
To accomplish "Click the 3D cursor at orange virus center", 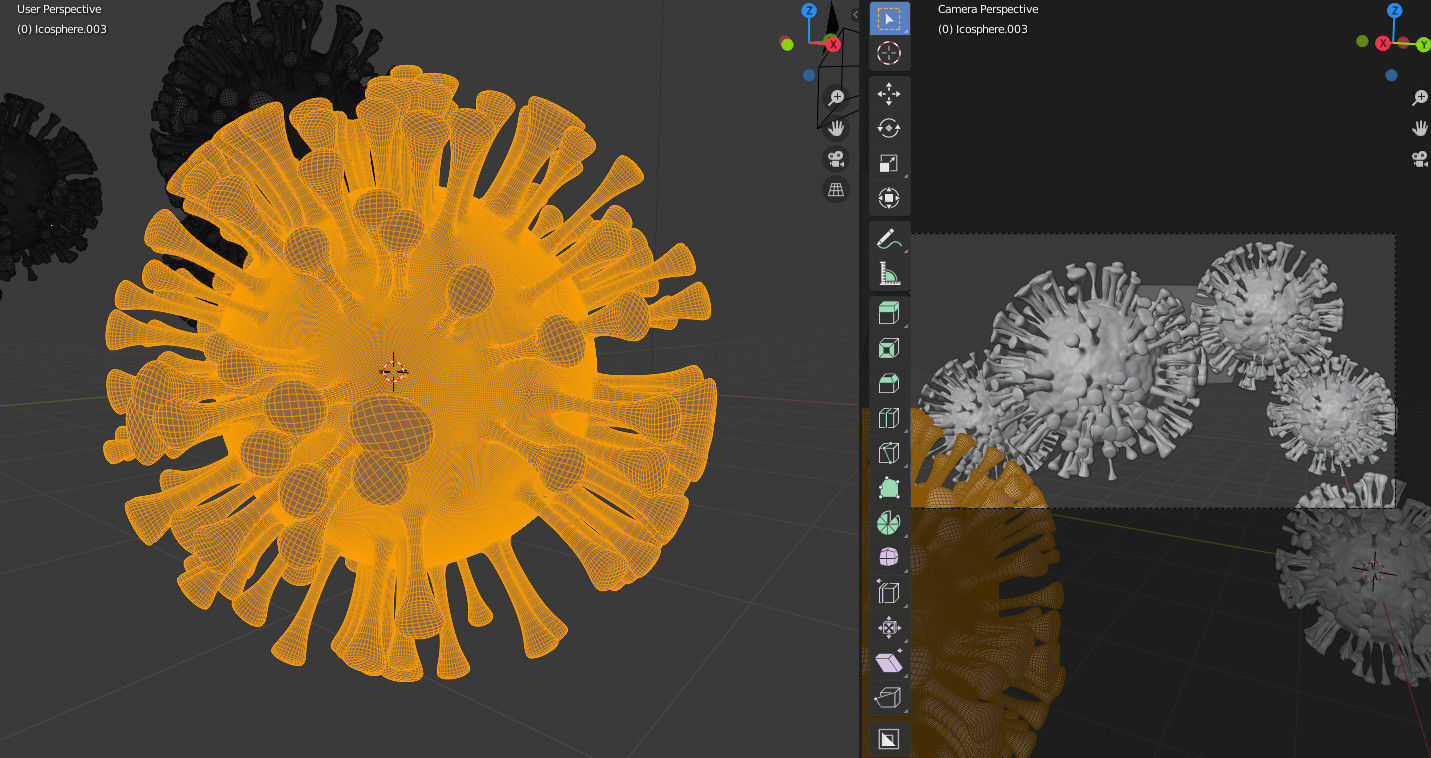I will 394,371.
